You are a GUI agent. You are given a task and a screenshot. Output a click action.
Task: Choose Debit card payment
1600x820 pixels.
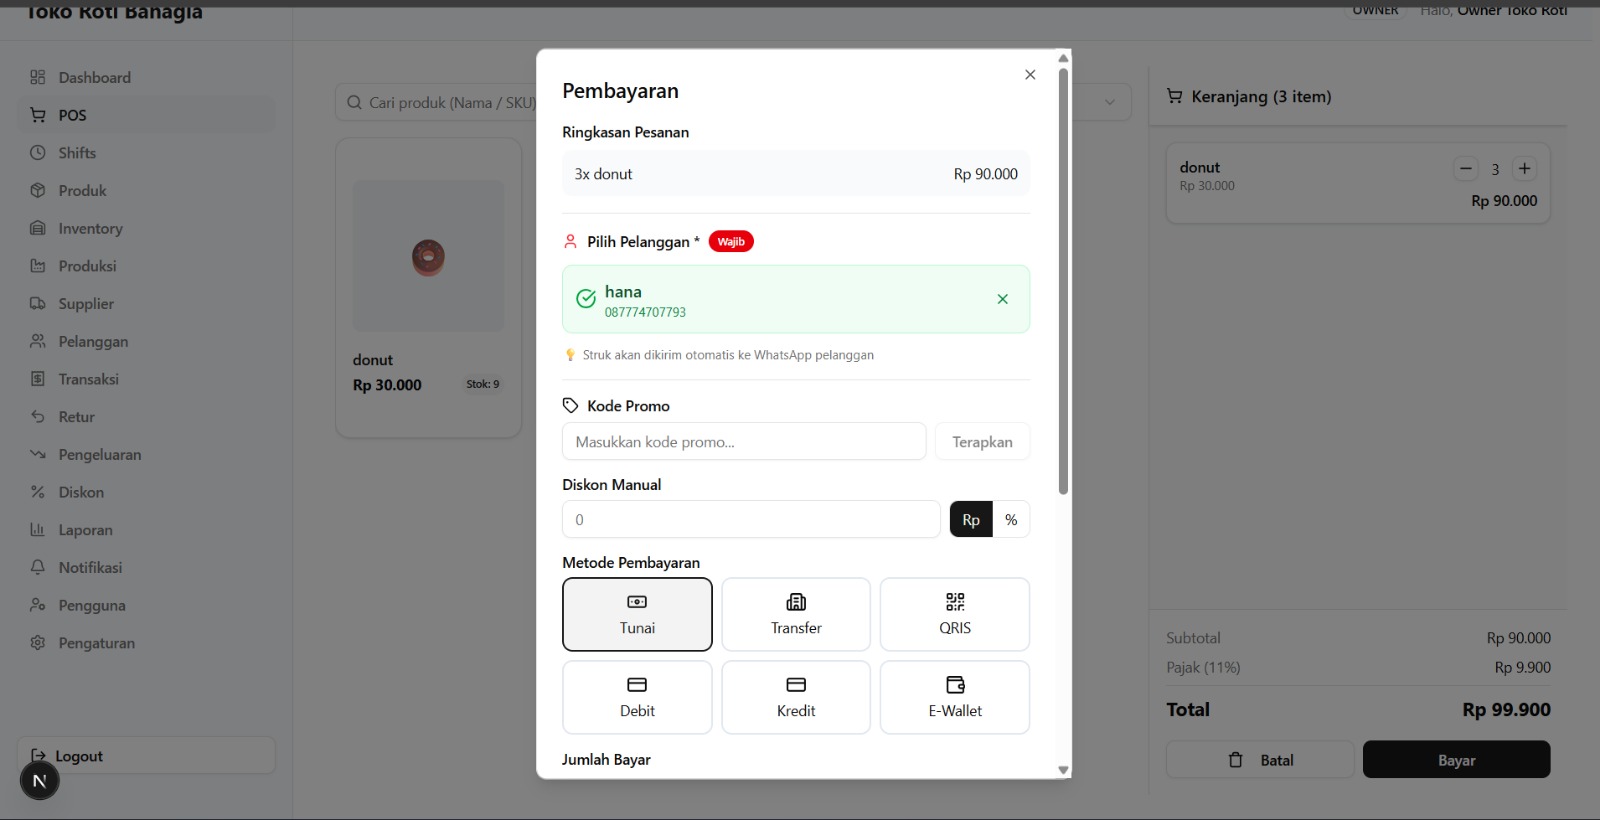(x=637, y=697)
